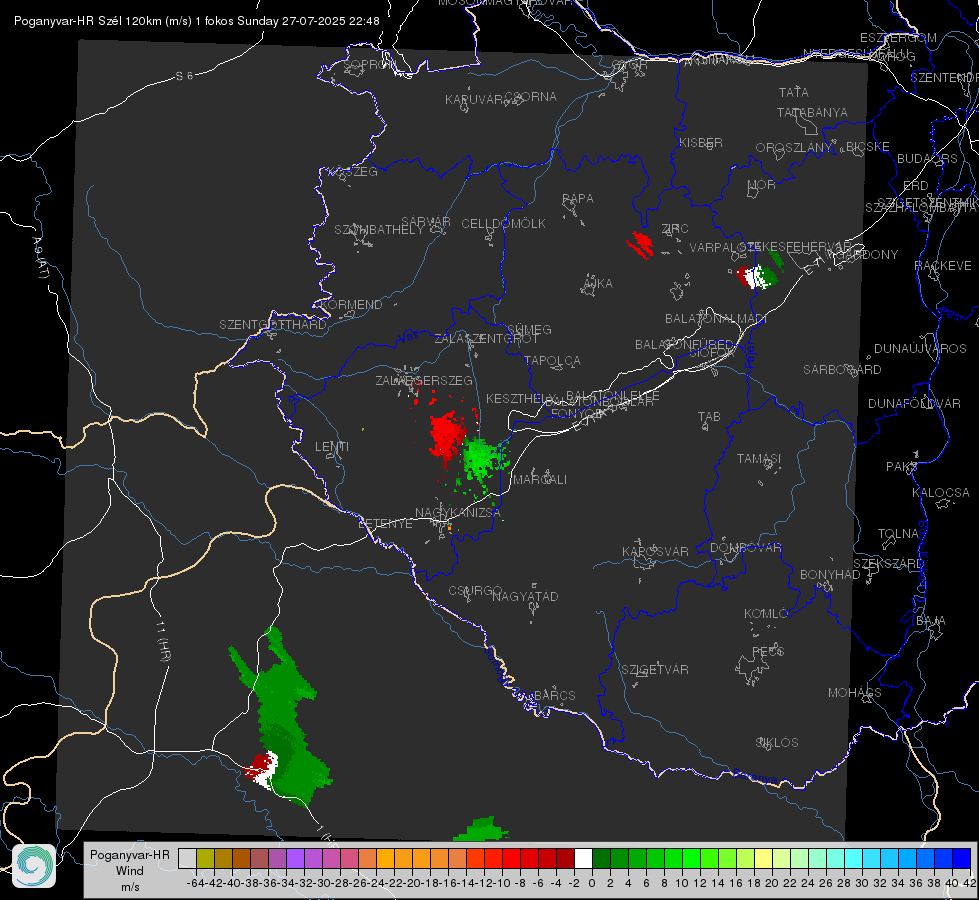979x900 pixels.
Task: Click the swirl logo icon beside the legend
Action: [x=34, y=866]
